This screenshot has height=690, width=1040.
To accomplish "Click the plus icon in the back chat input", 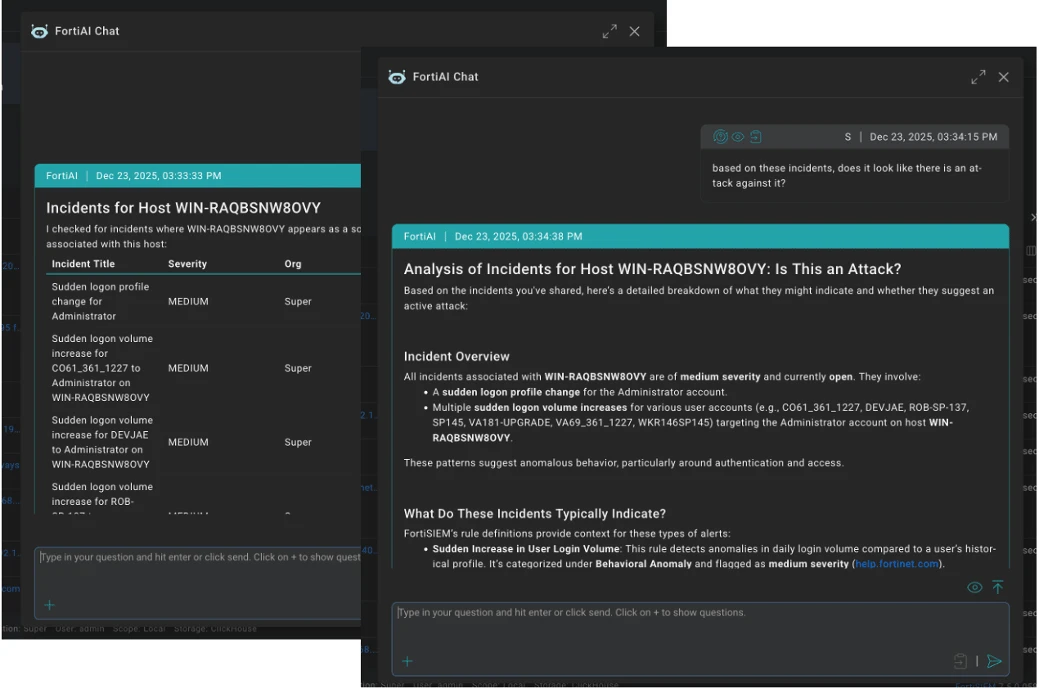I will point(49,604).
